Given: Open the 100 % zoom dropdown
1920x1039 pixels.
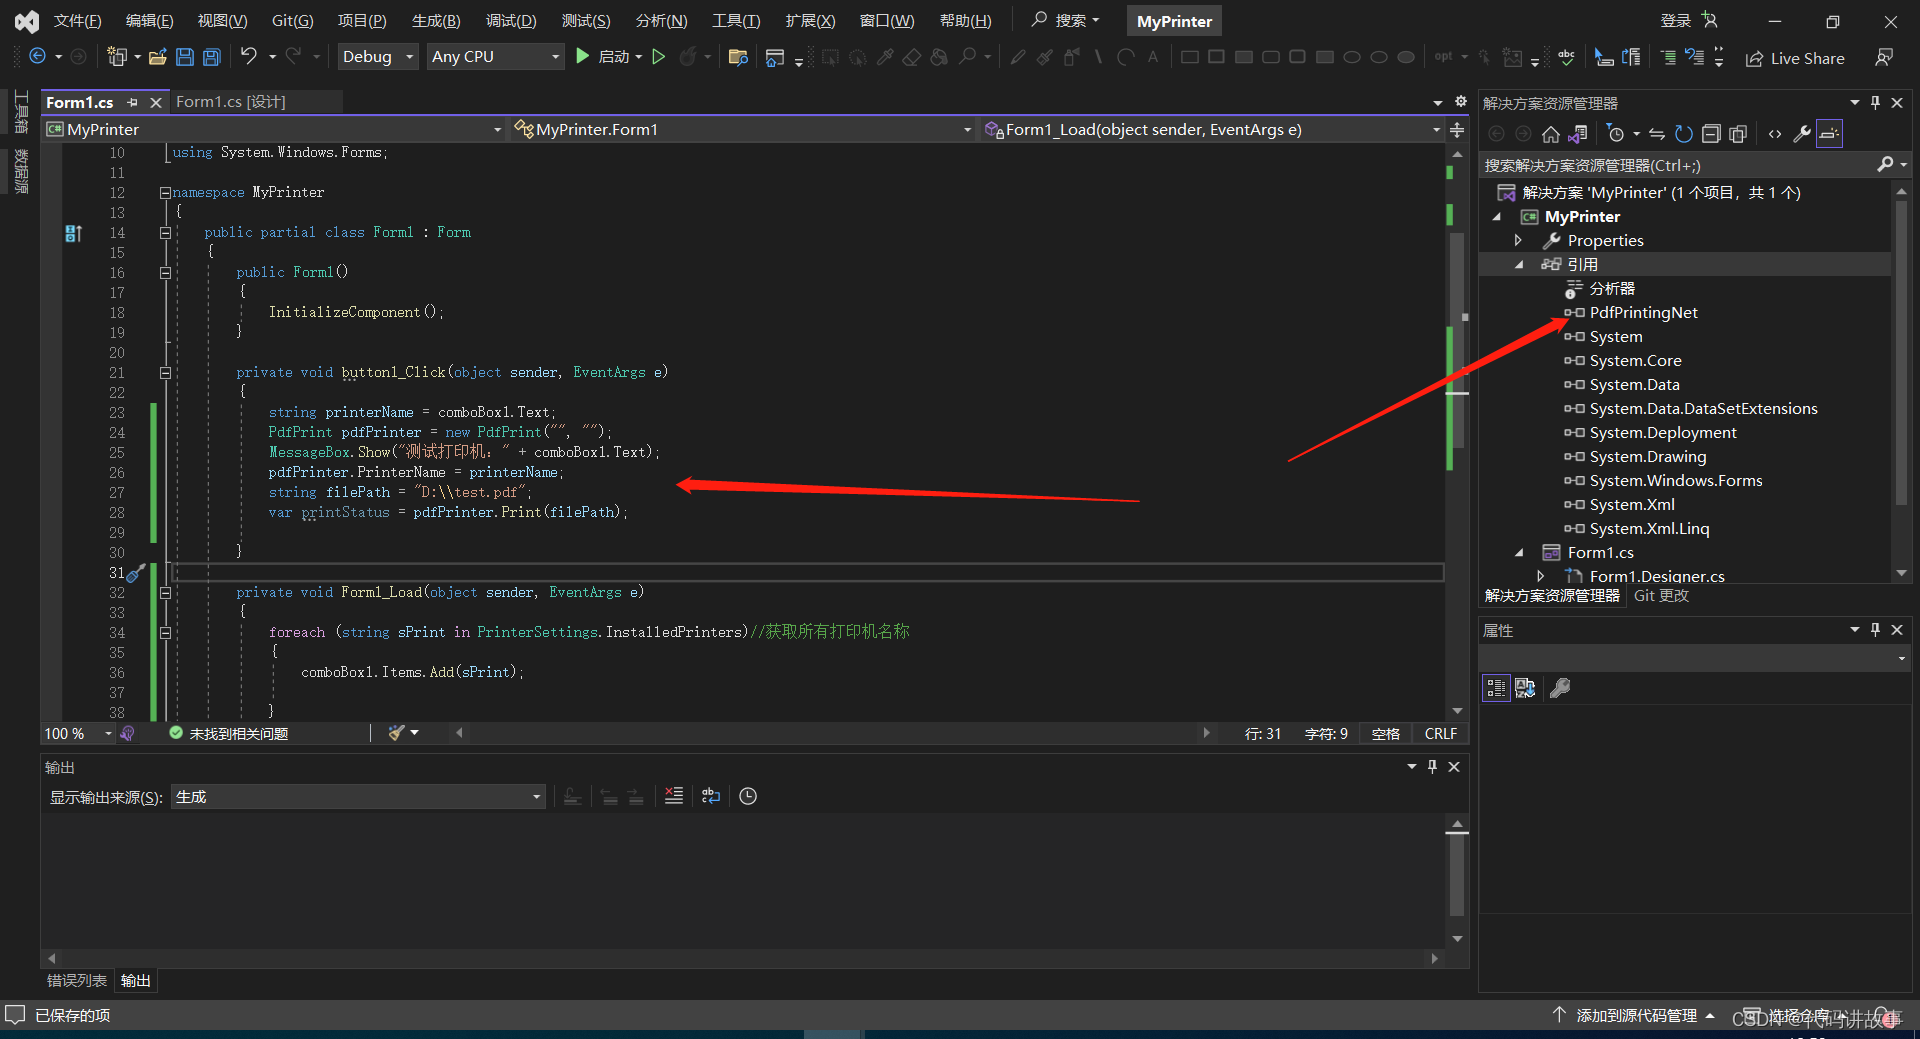Looking at the screenshot, I should point(78,733).
